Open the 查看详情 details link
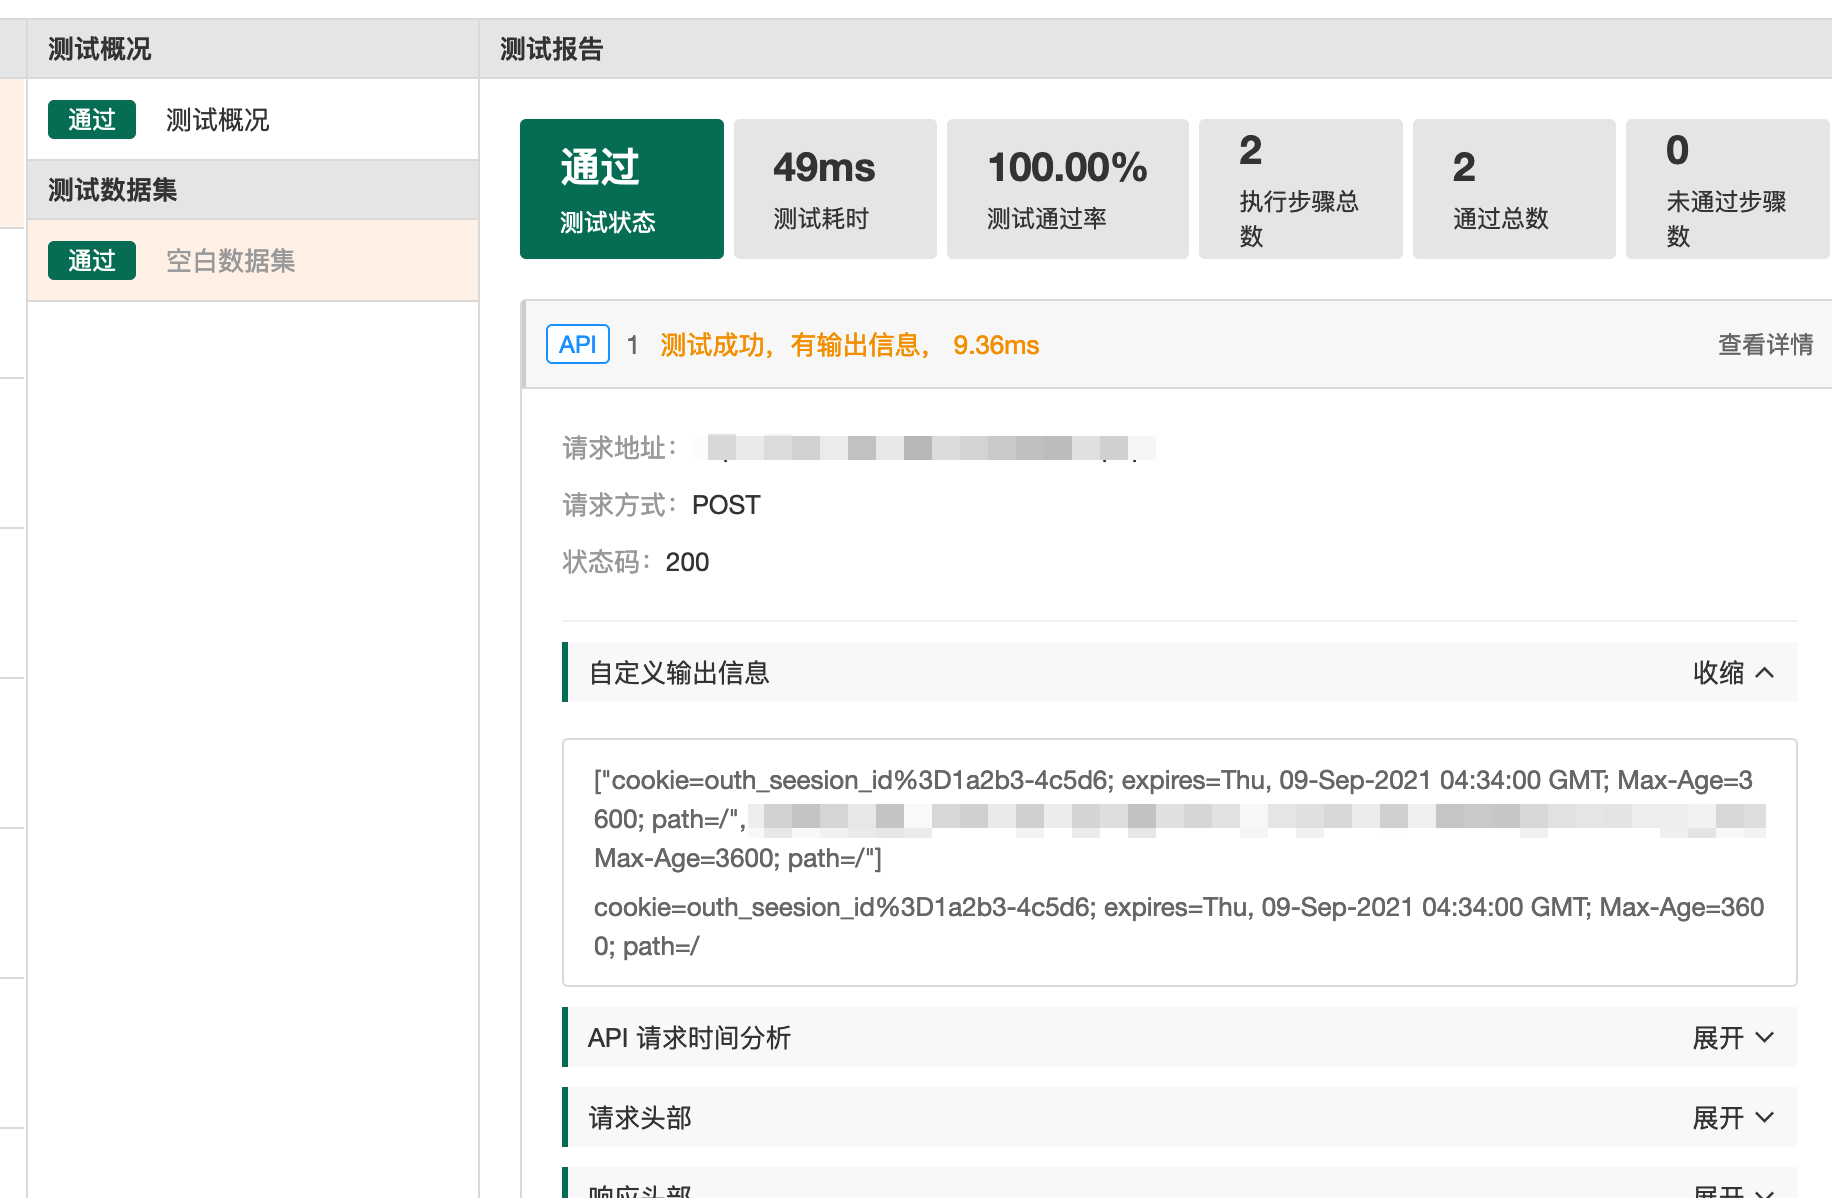Image resolution: width=1832 pixels, height=1198 pixels. tap(1765, 345)
